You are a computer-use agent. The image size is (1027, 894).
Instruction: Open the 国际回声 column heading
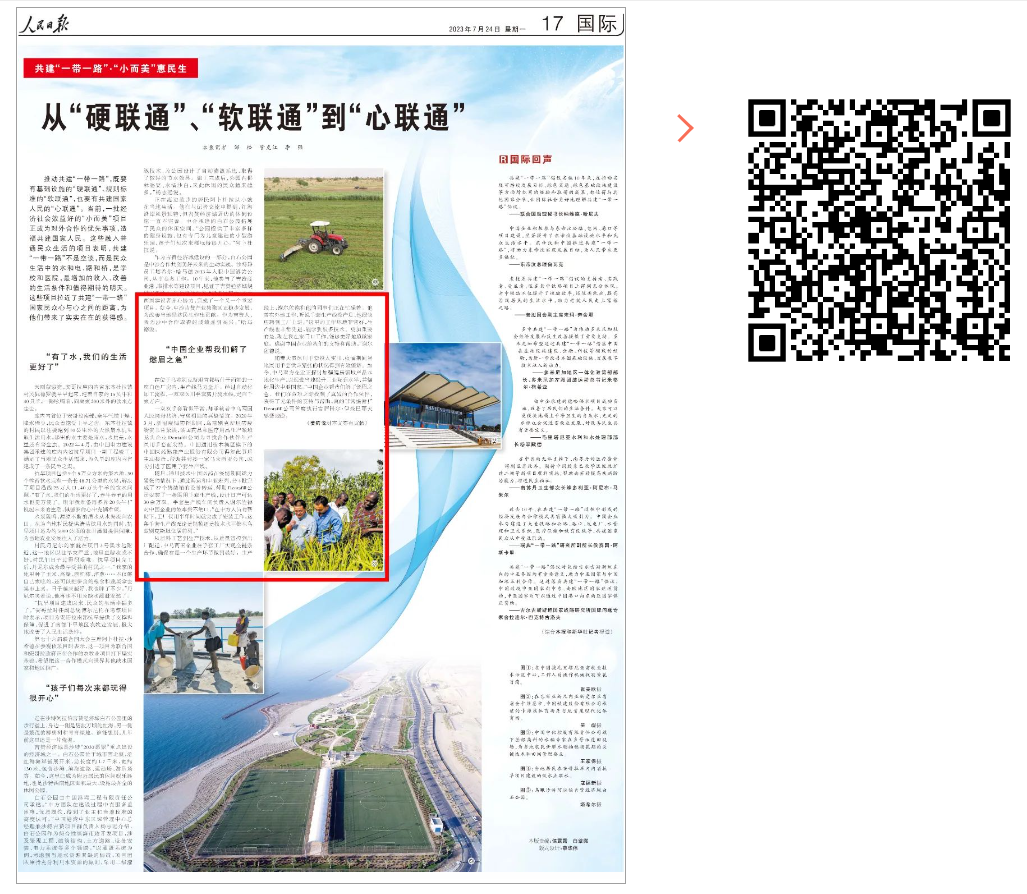point(526,159)
